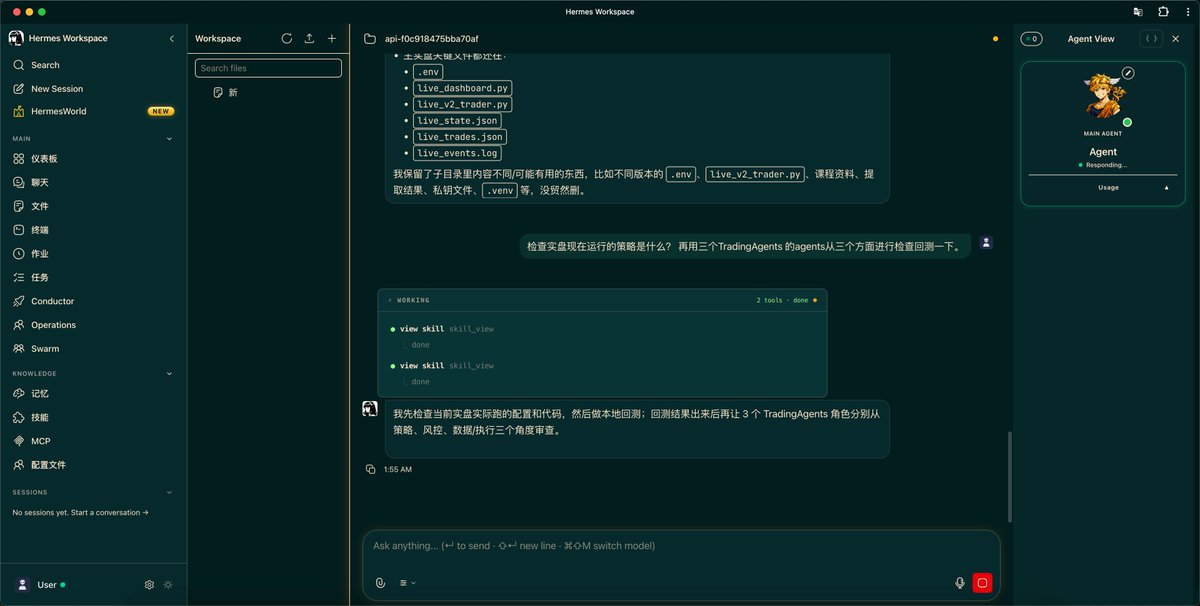The height and width of the screenshot is (606, 1200).
Task: Click the user avatar beside the sent message
Action: tap(986, 242)
